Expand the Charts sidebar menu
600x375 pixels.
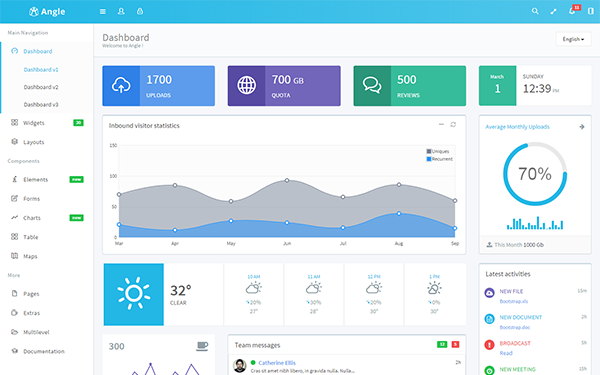pyautogui.click(x=47, y=218)
